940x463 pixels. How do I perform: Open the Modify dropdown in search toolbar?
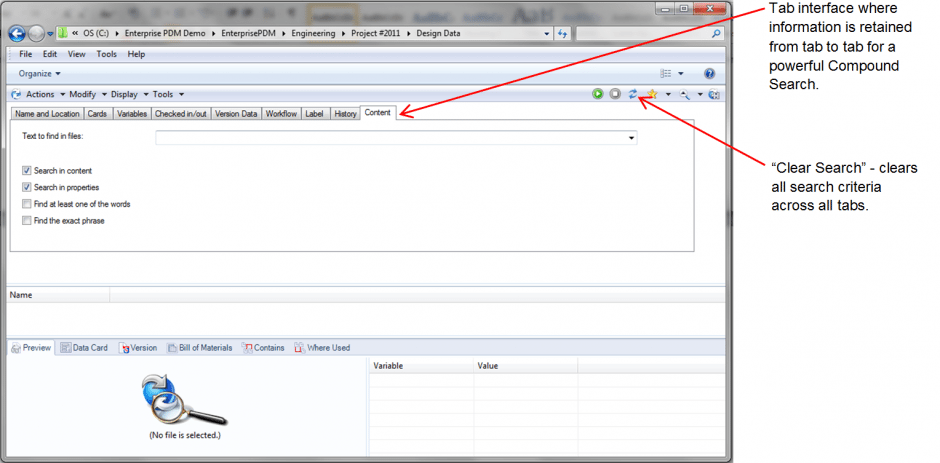click(x=86, y=94)
